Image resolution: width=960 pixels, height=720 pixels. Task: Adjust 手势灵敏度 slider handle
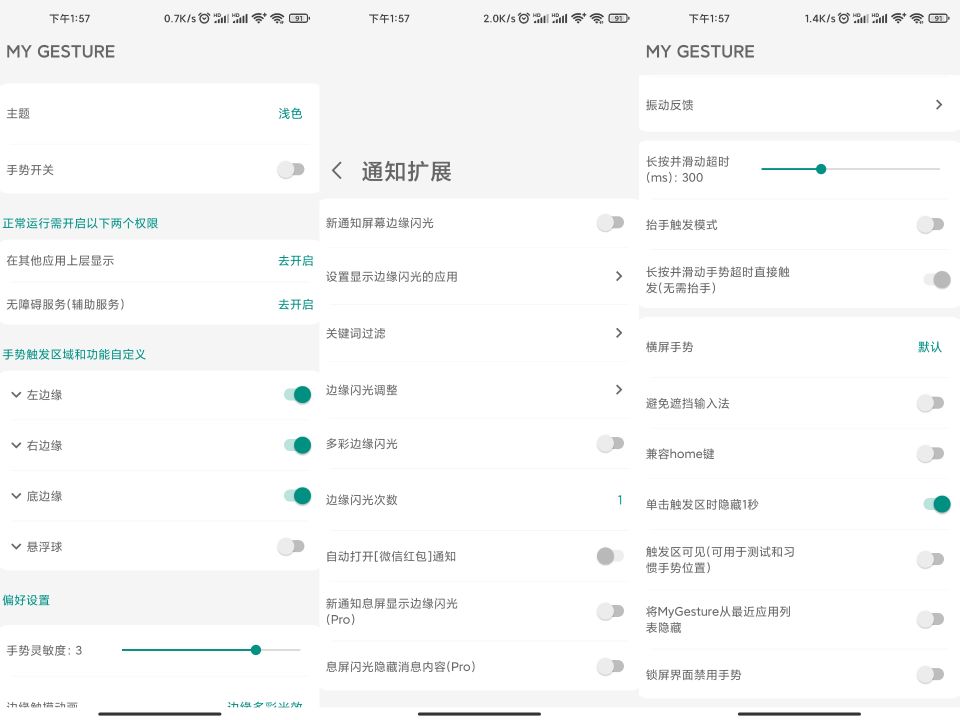[x=256, y=650]
